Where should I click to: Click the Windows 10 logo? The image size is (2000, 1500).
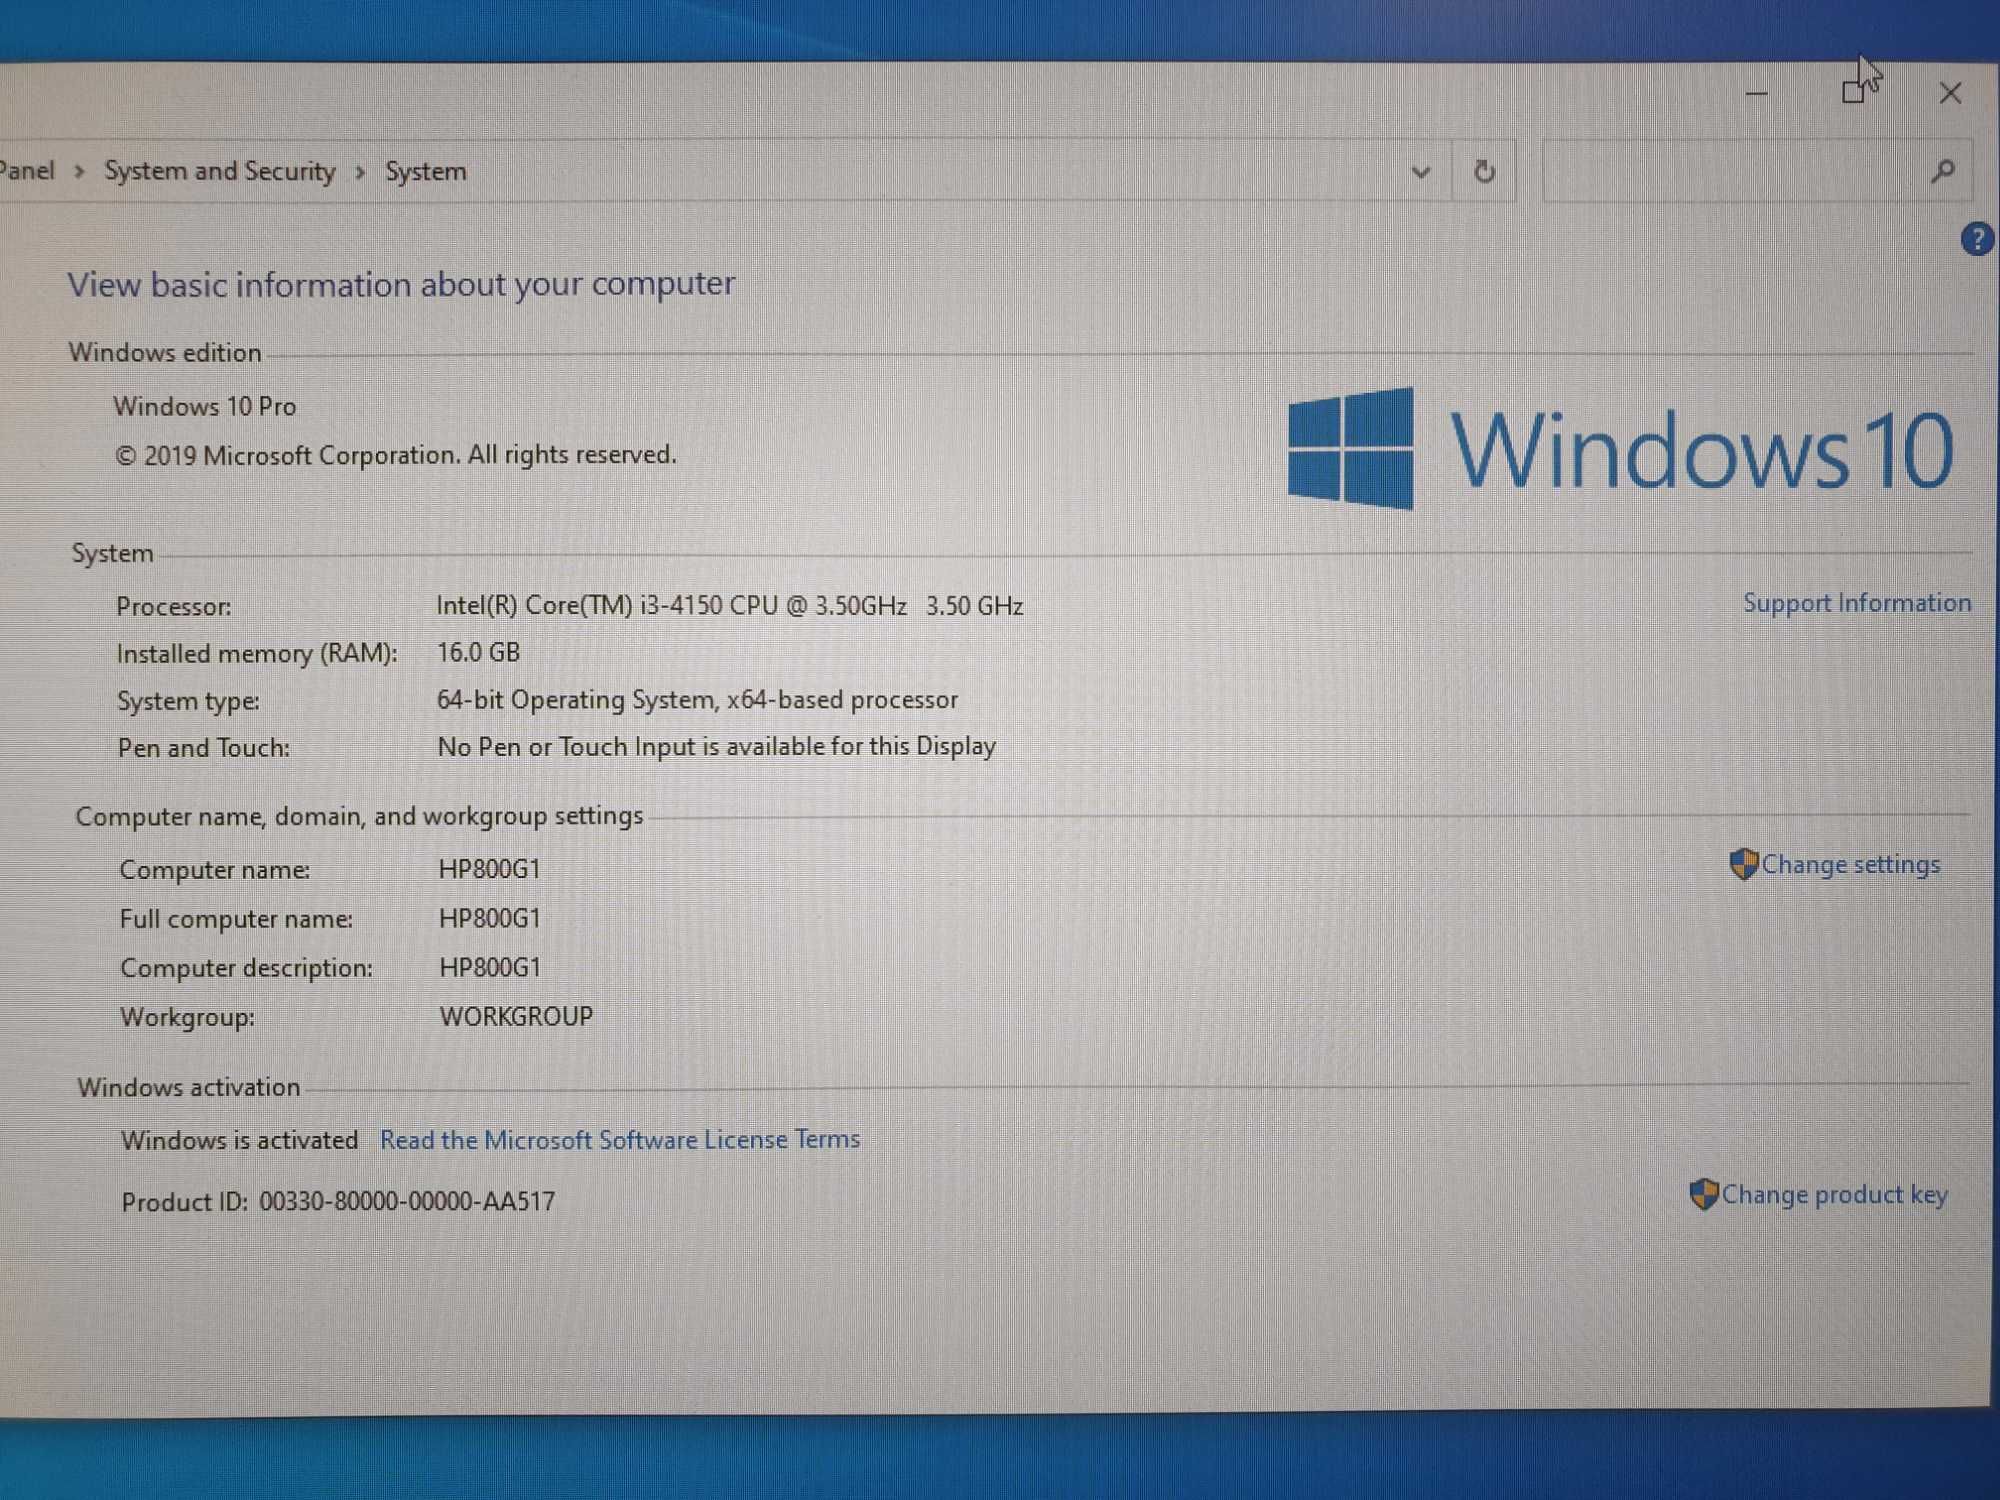point(1619,449)
